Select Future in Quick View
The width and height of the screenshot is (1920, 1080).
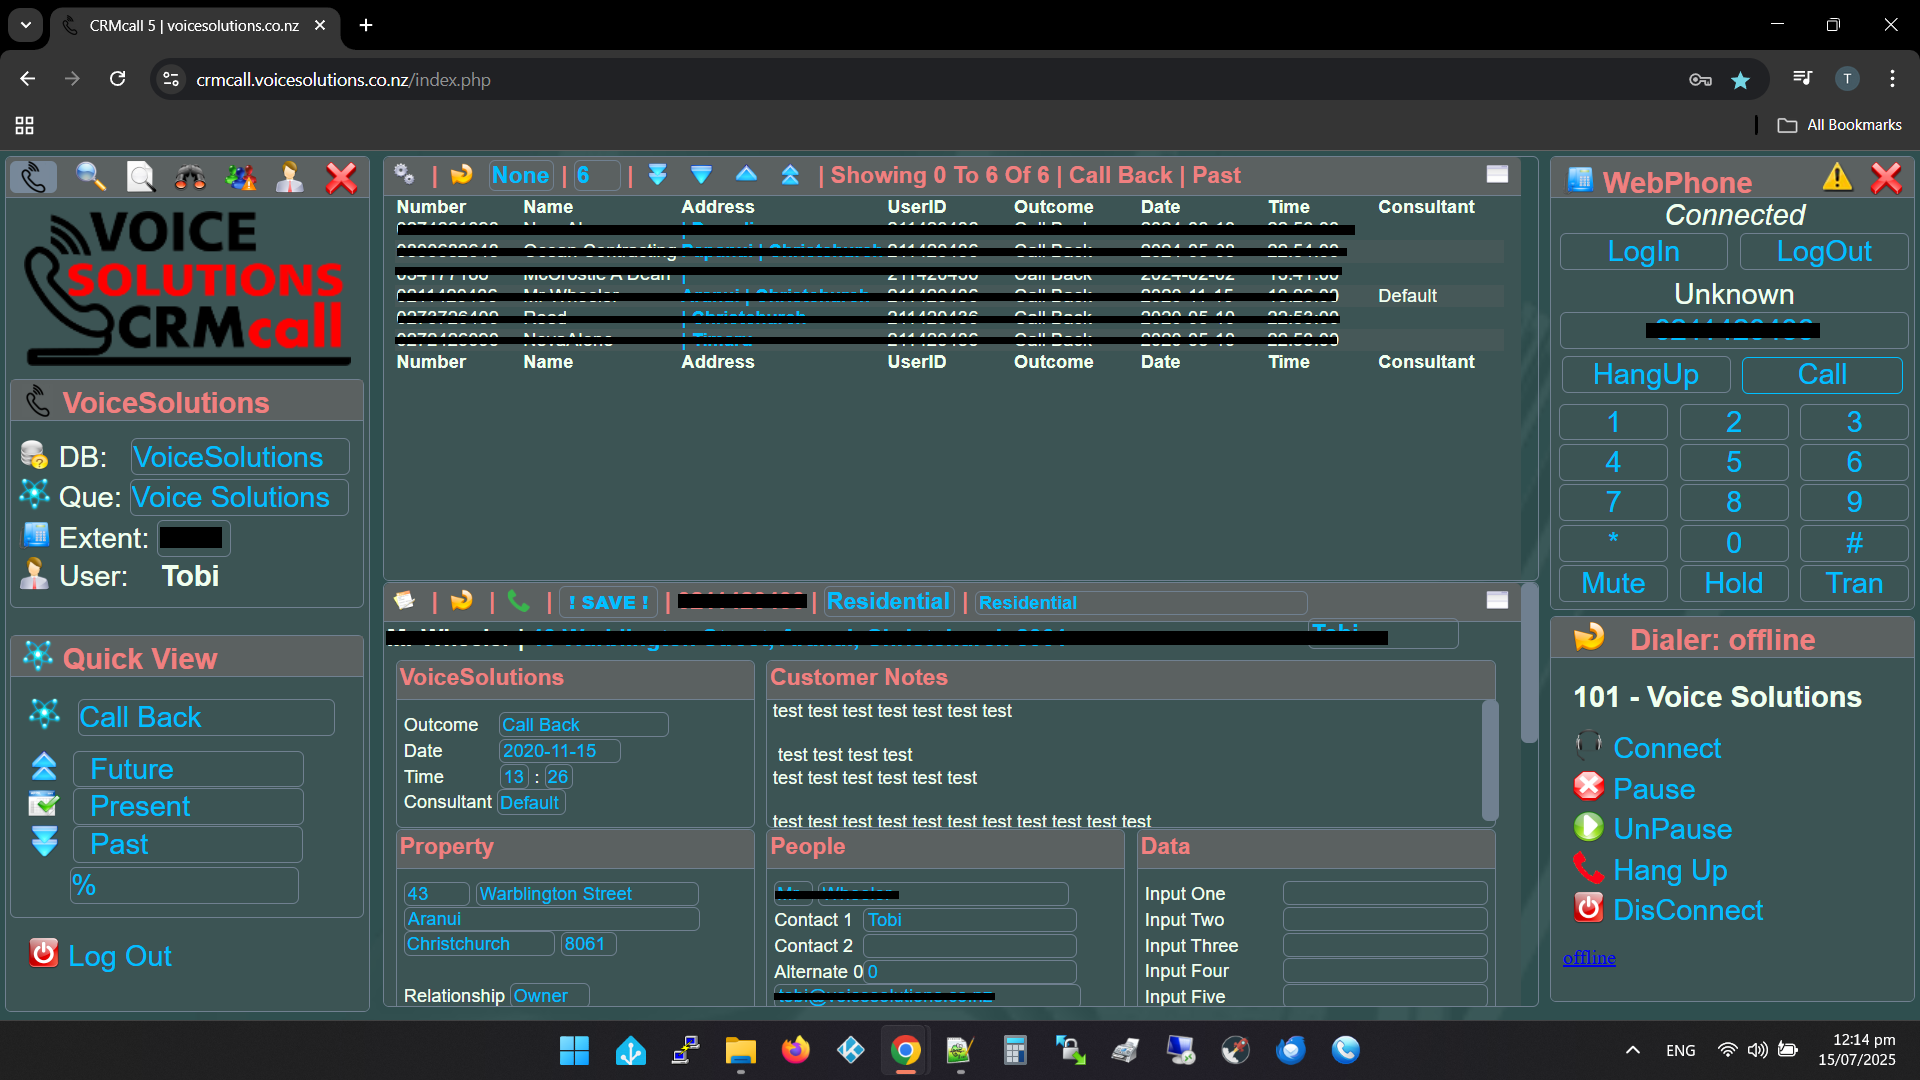point(187,769)
